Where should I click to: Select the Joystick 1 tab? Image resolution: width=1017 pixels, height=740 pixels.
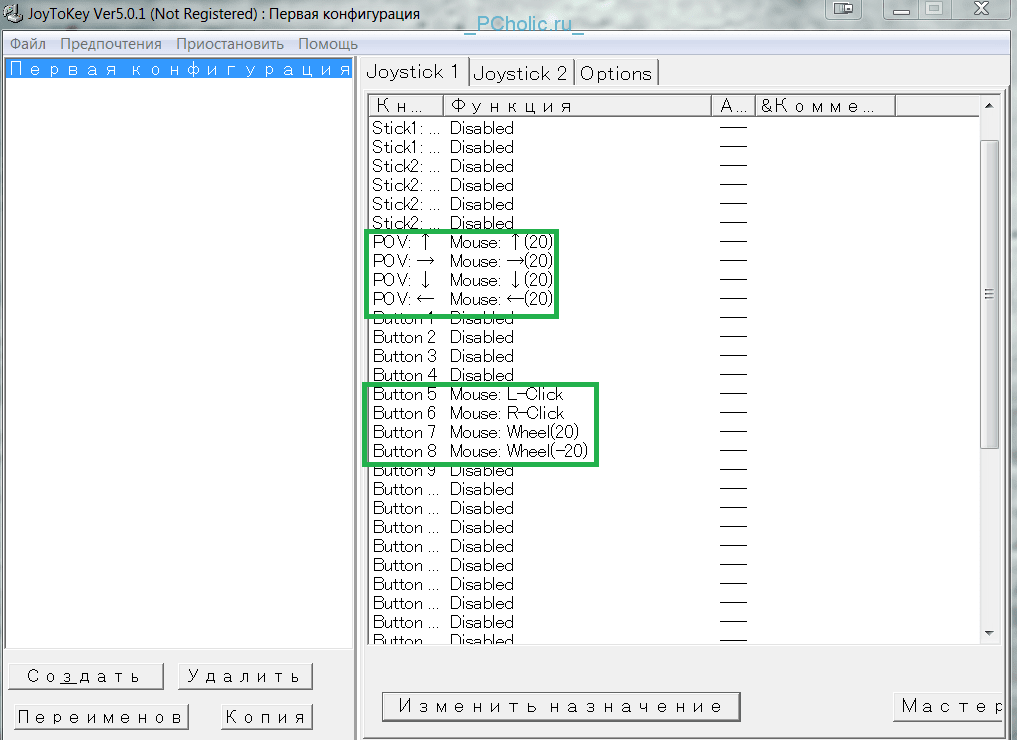(x=413, y=72)
